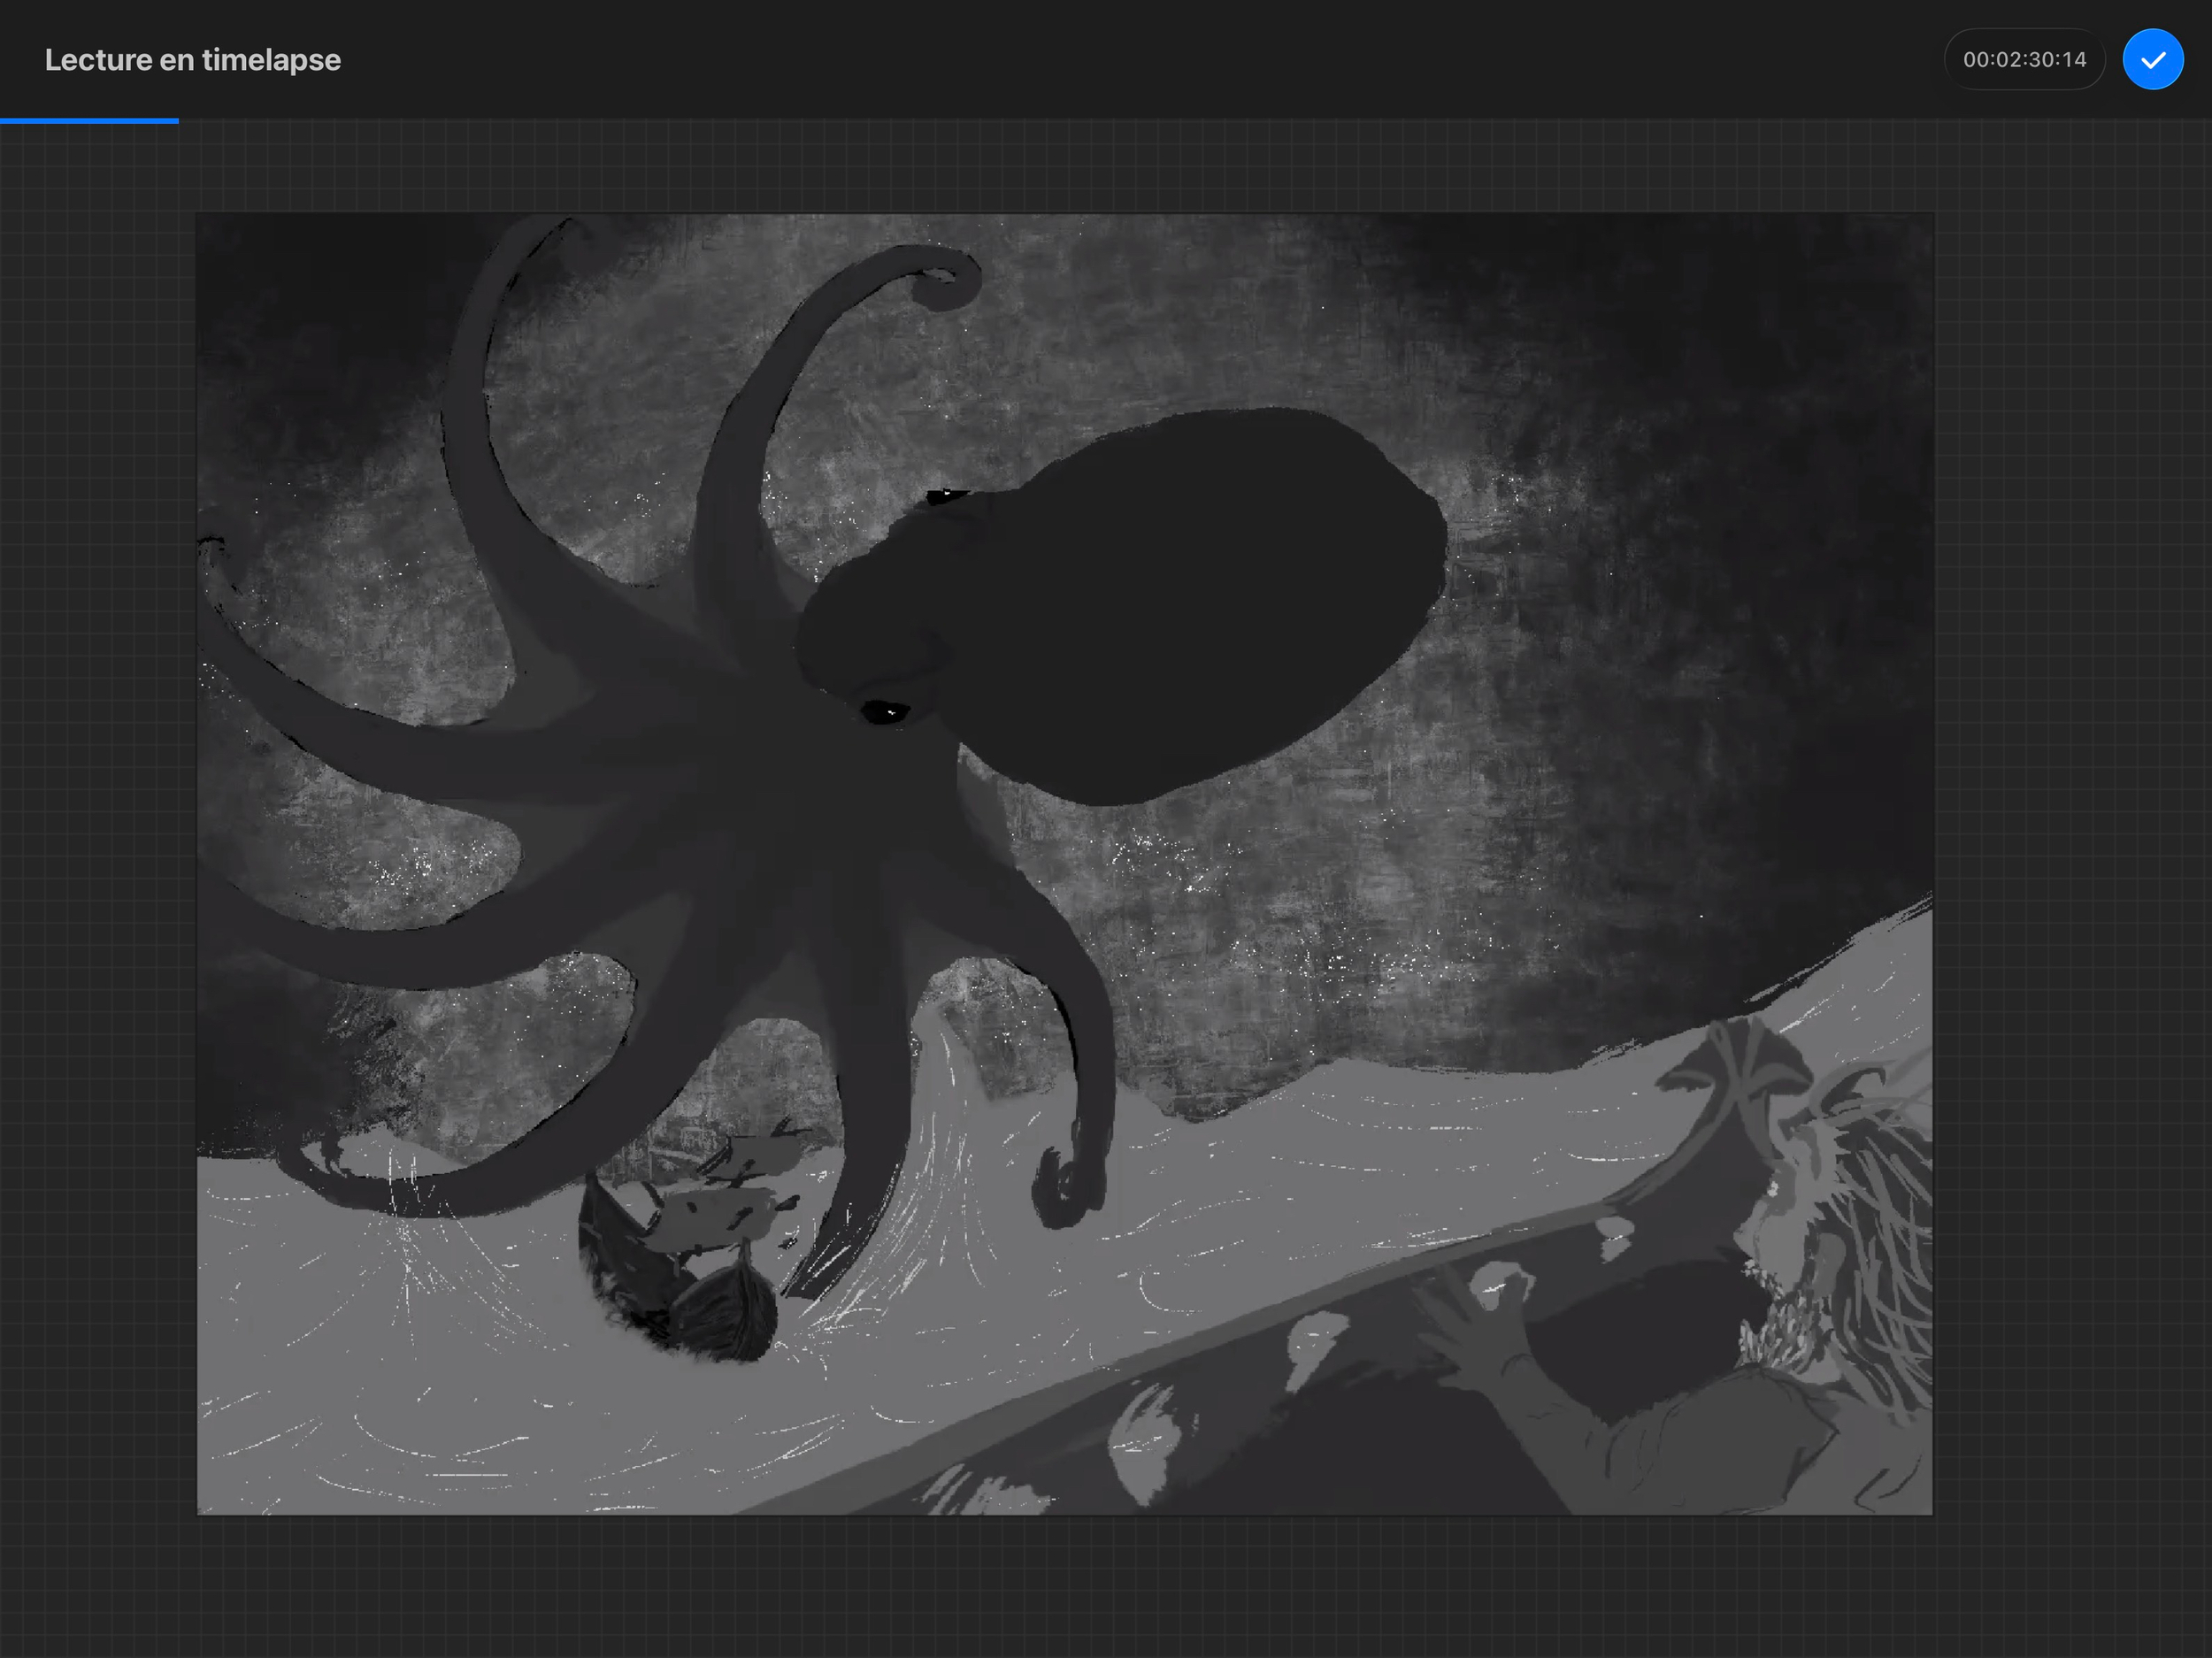Click the blue checkmark Done button
Viewport: 2212px width, 1658px height.
(x=2152, y=60)
